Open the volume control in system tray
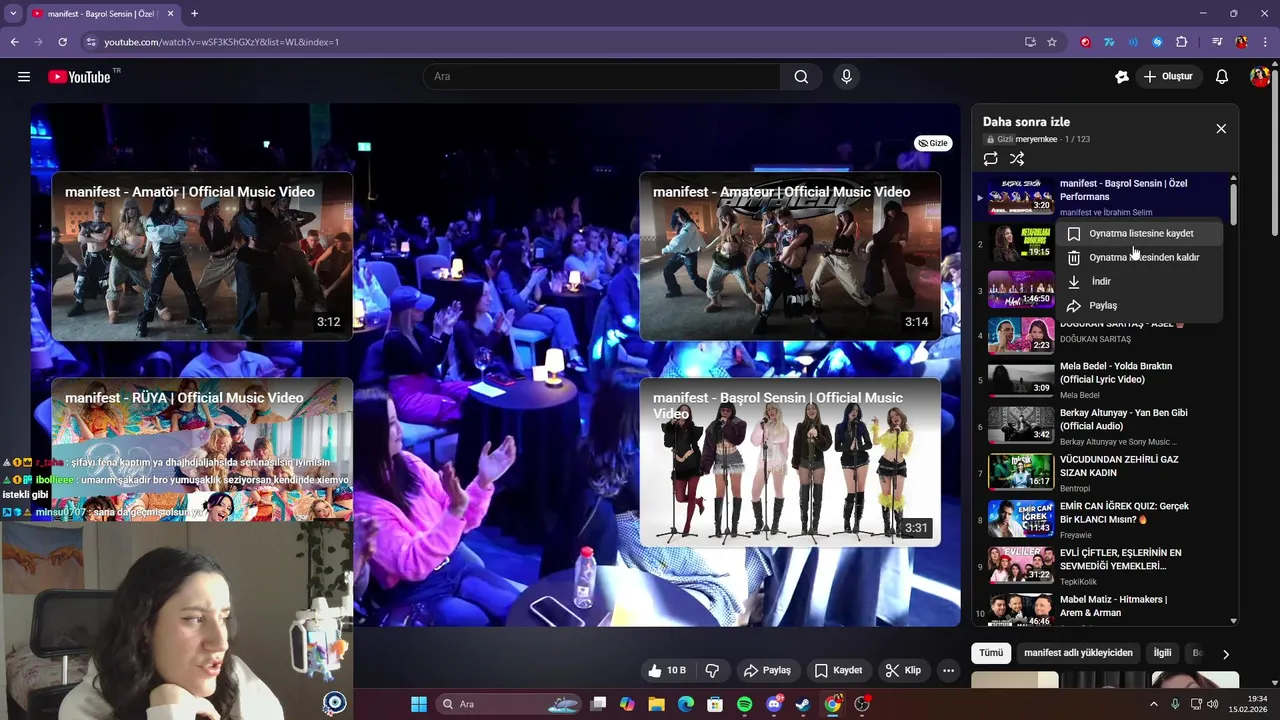The width and height of the screenshot is (1280, 720). 1214,704
